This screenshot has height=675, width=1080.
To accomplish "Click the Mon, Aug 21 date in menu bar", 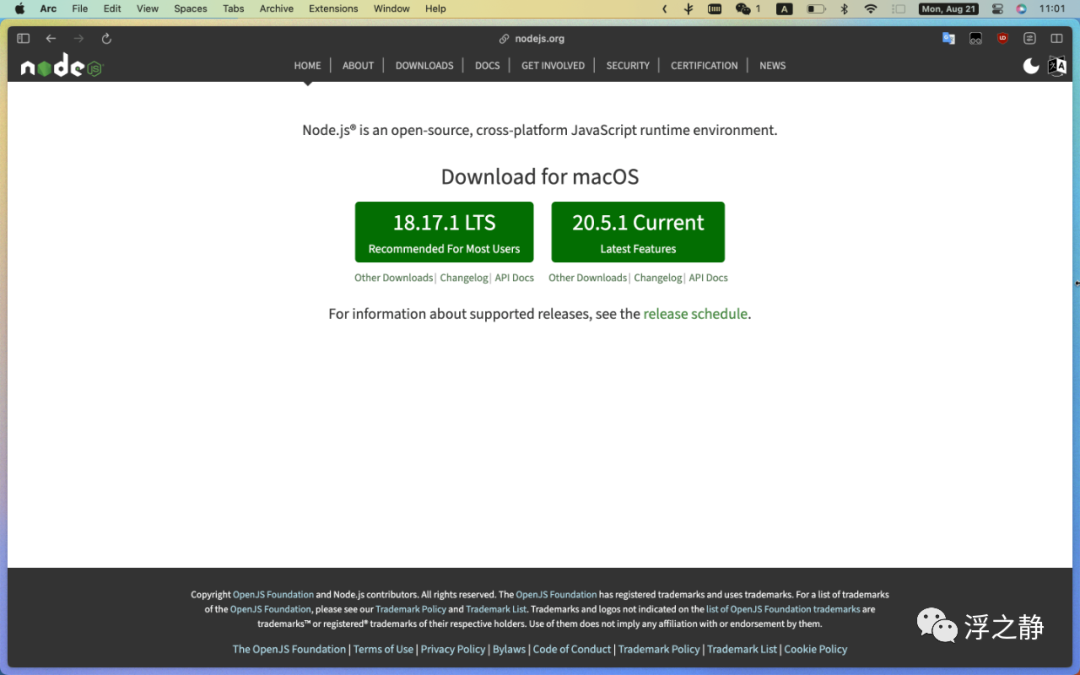I will [948, 9].
